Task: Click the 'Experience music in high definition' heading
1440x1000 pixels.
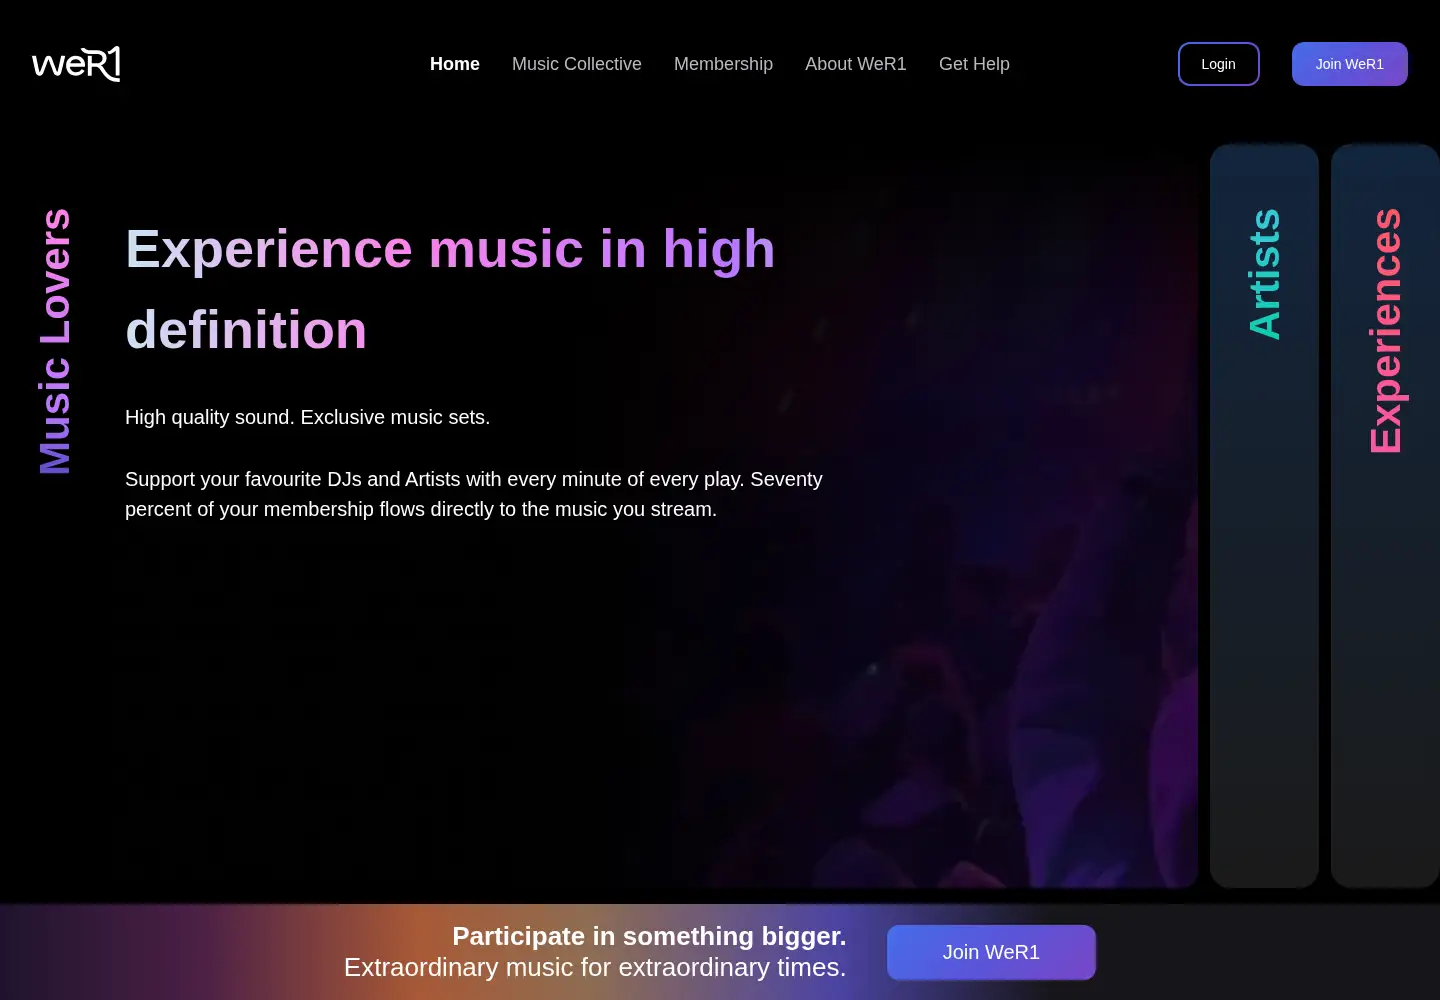Action: [450, 289]
